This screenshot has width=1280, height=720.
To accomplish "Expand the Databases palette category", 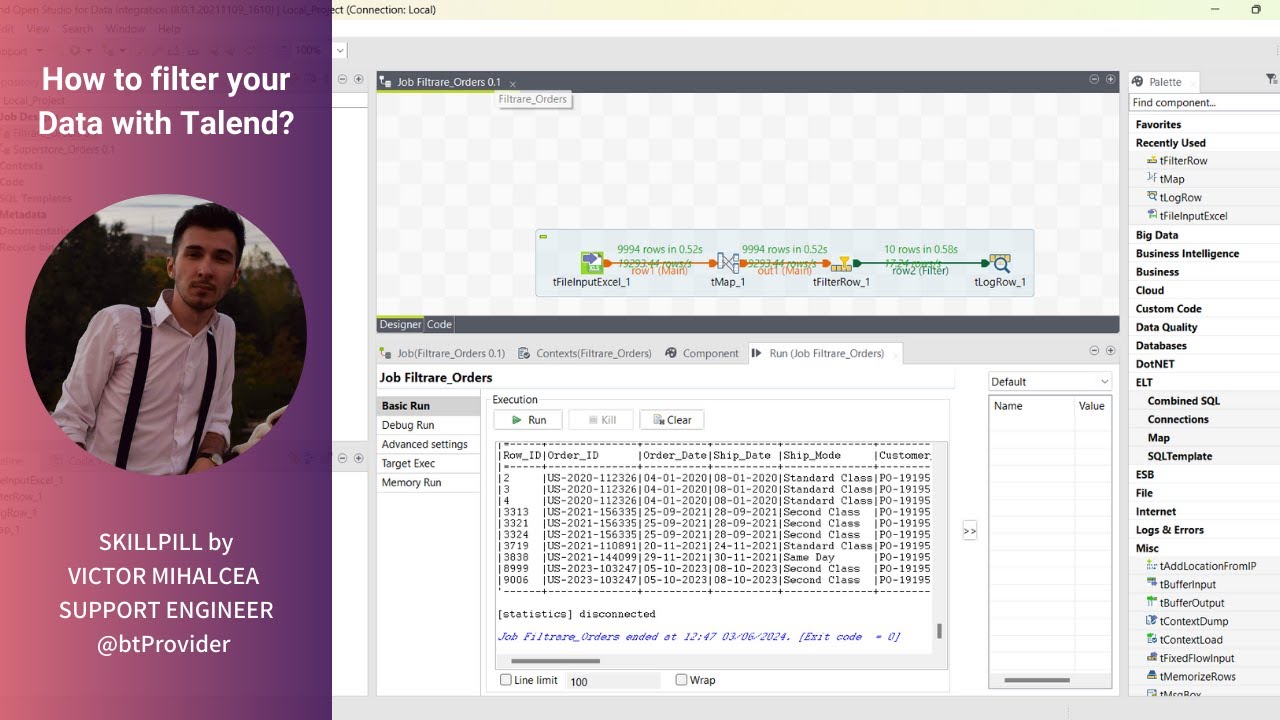I will (1161, 346).
